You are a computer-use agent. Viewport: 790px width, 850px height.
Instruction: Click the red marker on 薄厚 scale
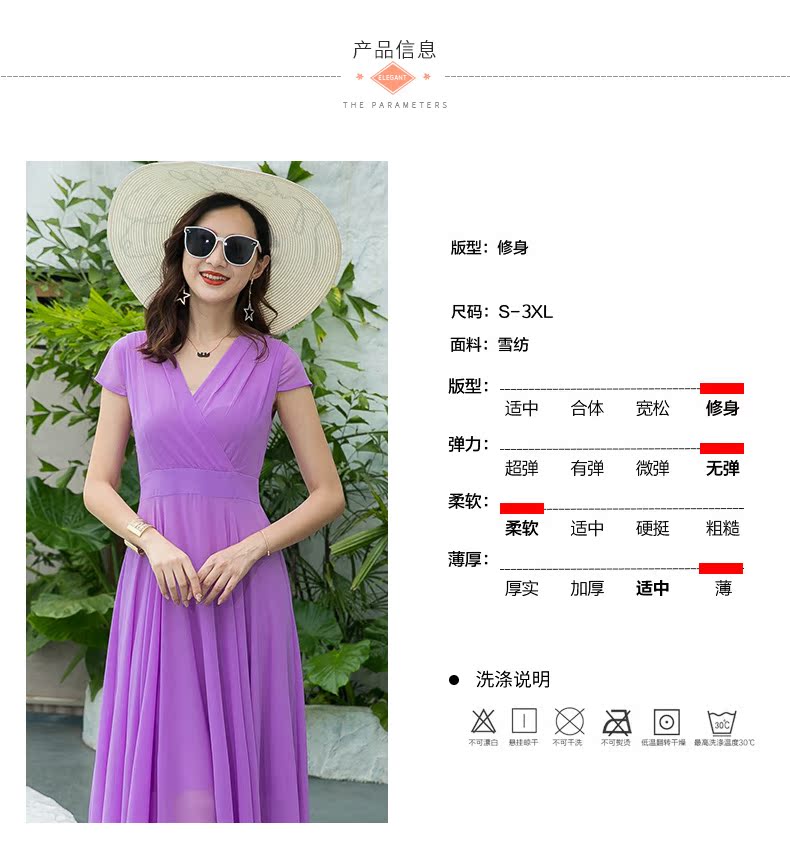click(x=721, y=568)
